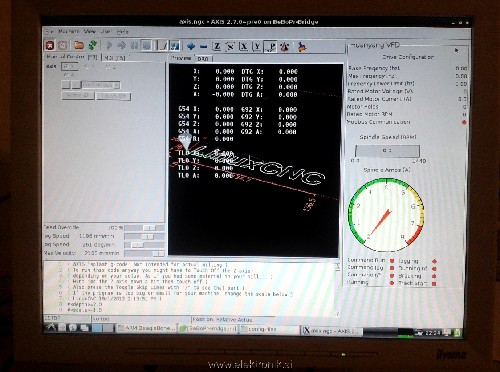
Task: Toggle optional pause toolbar icon
Action: pyautogui.click(x=175, y=46)
